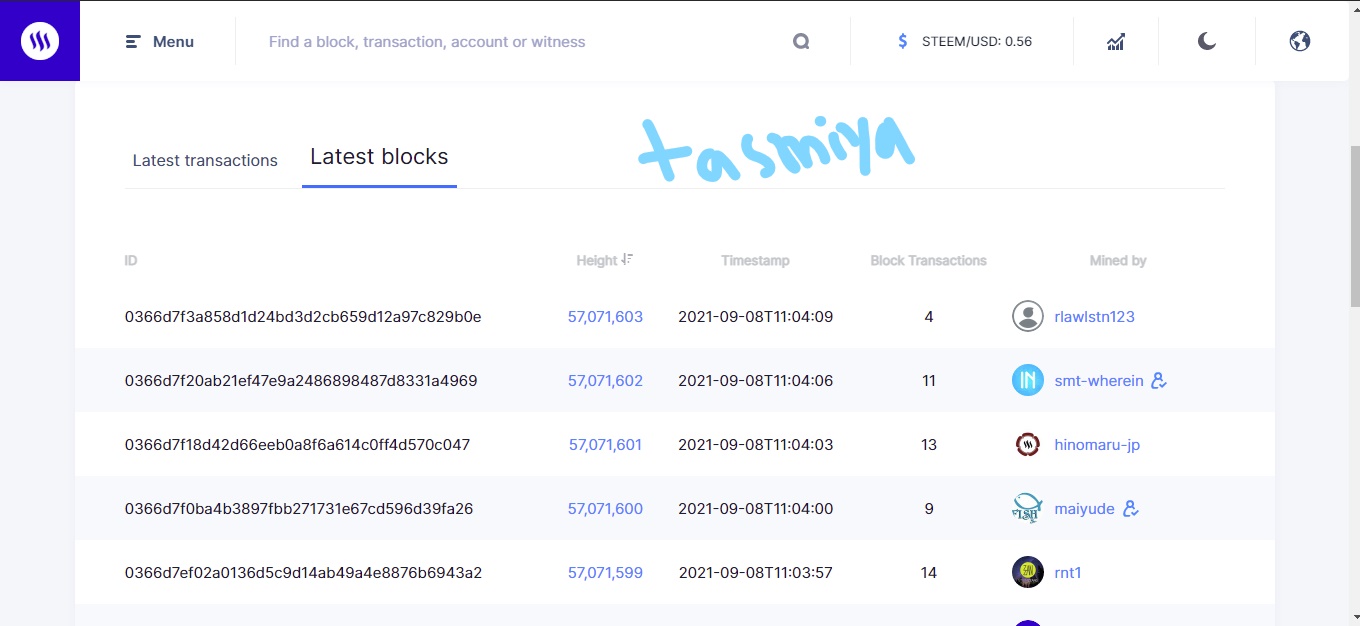Open witness rnt1 profile link
Screen dimensions: 1360x626
click(1068, 573)
